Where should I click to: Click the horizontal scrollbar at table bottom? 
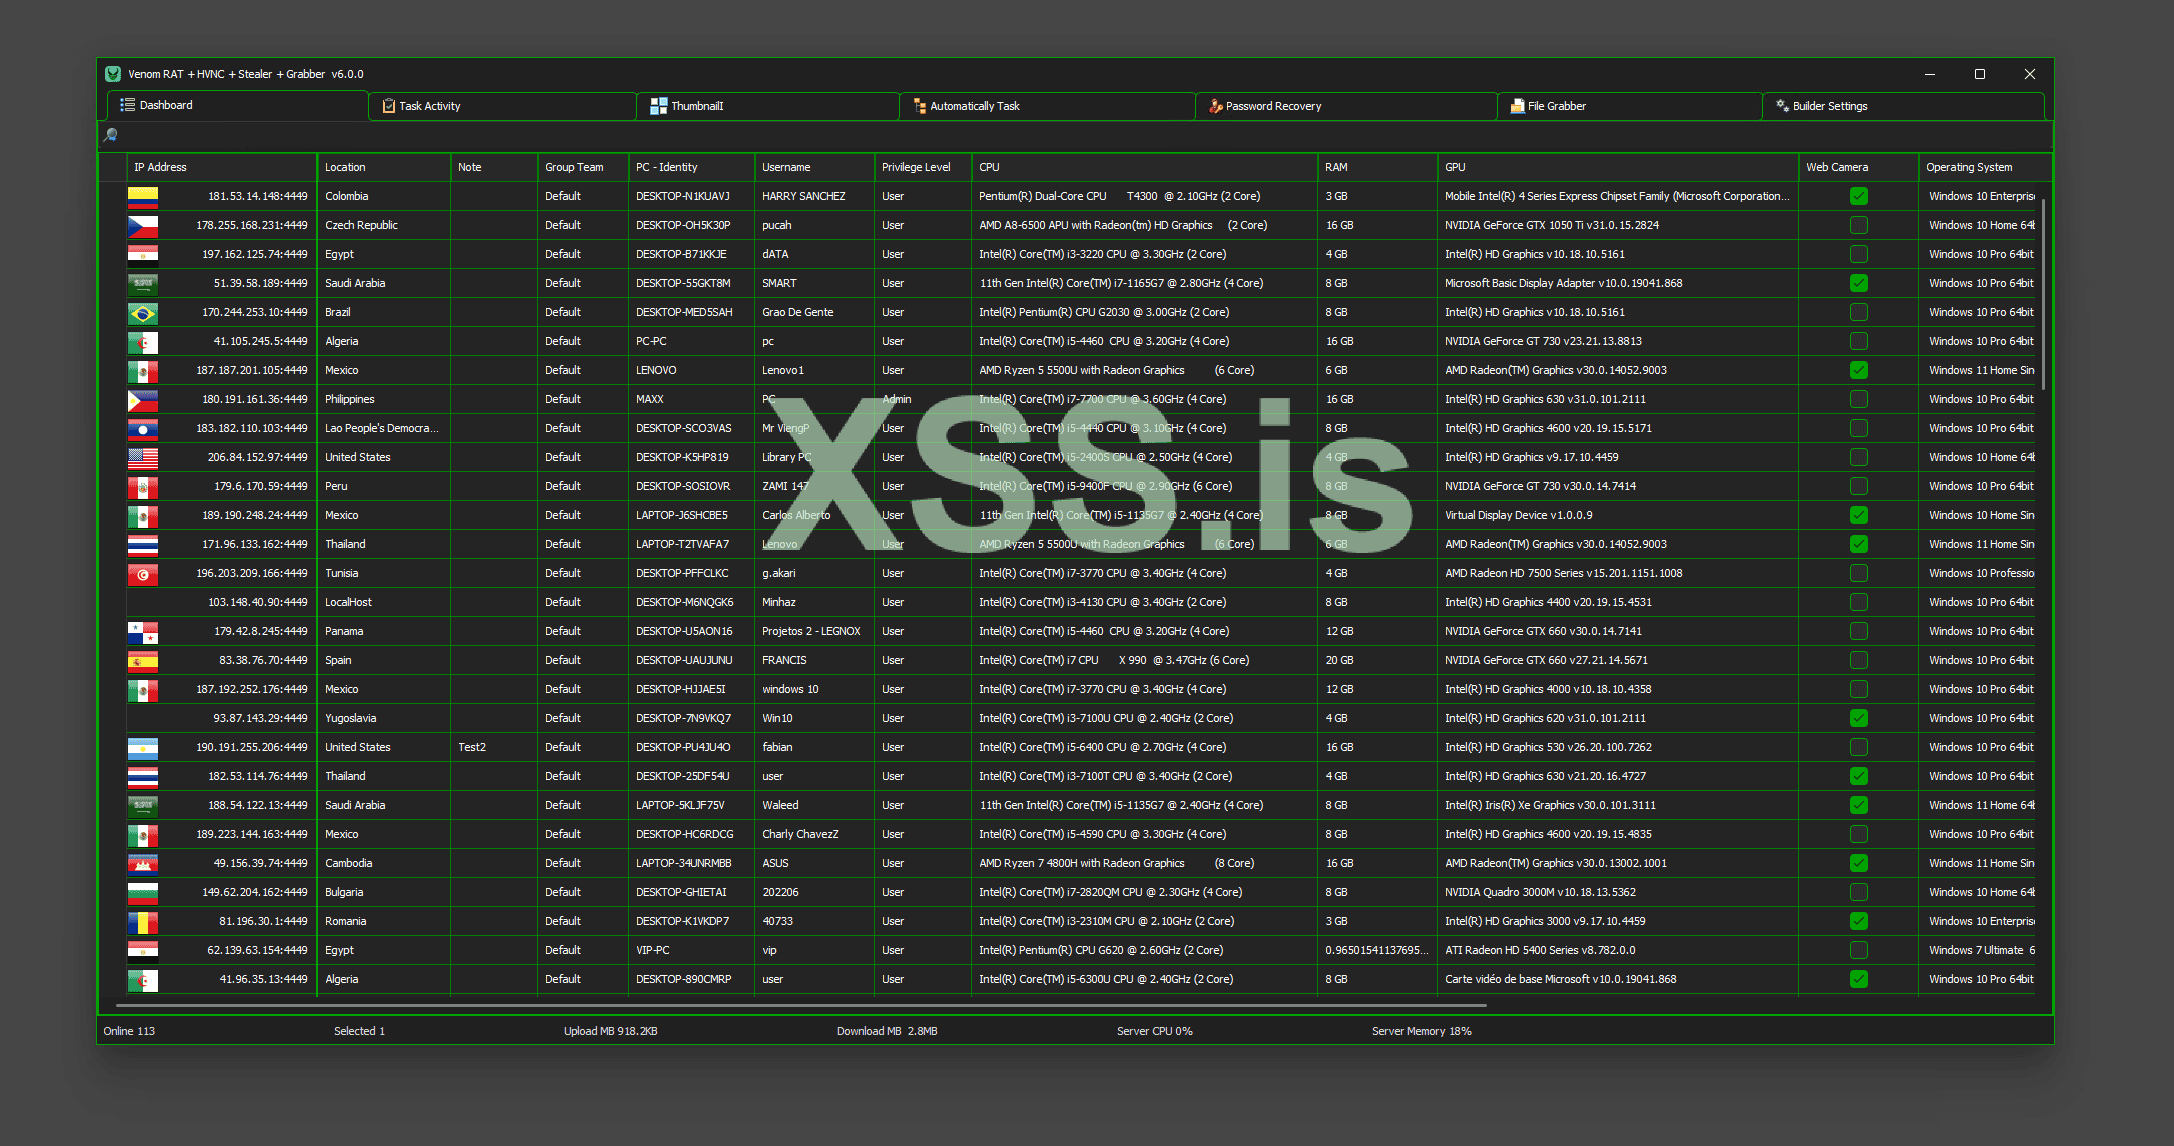(800, 1005)
